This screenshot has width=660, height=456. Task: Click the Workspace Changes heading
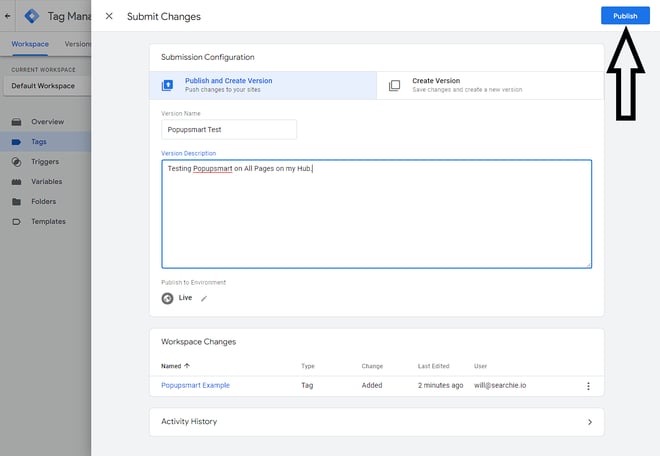[x=198, y=341]
